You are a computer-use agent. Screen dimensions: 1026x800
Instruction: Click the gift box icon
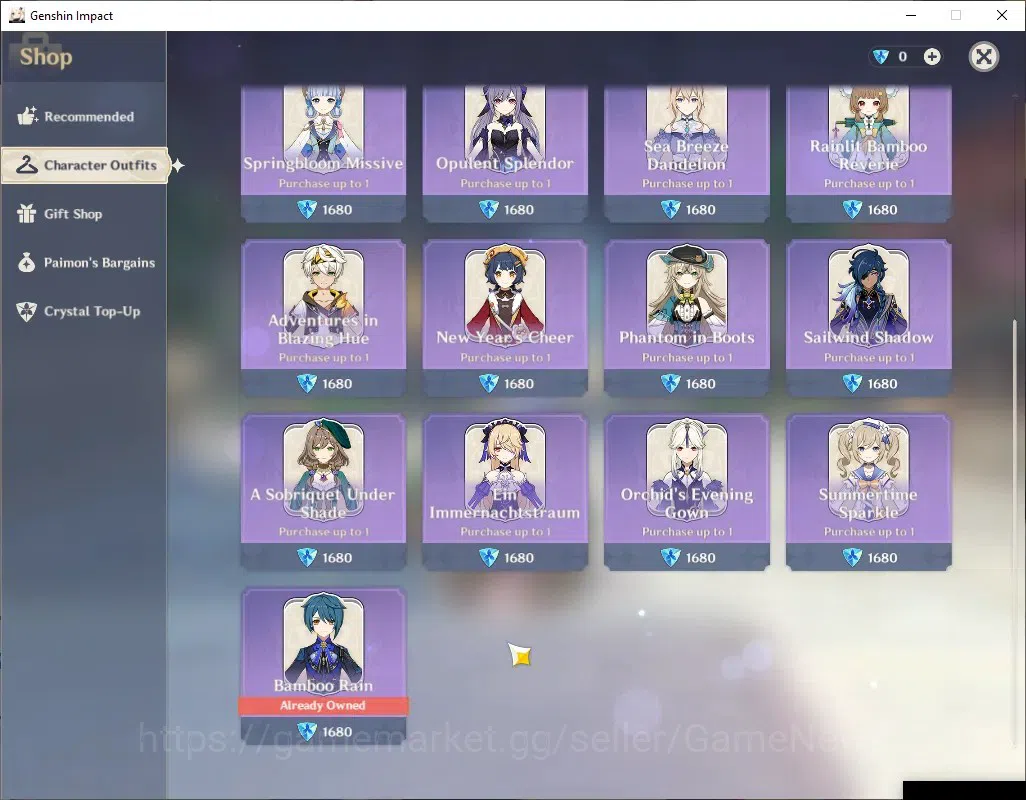click(26, 214)
